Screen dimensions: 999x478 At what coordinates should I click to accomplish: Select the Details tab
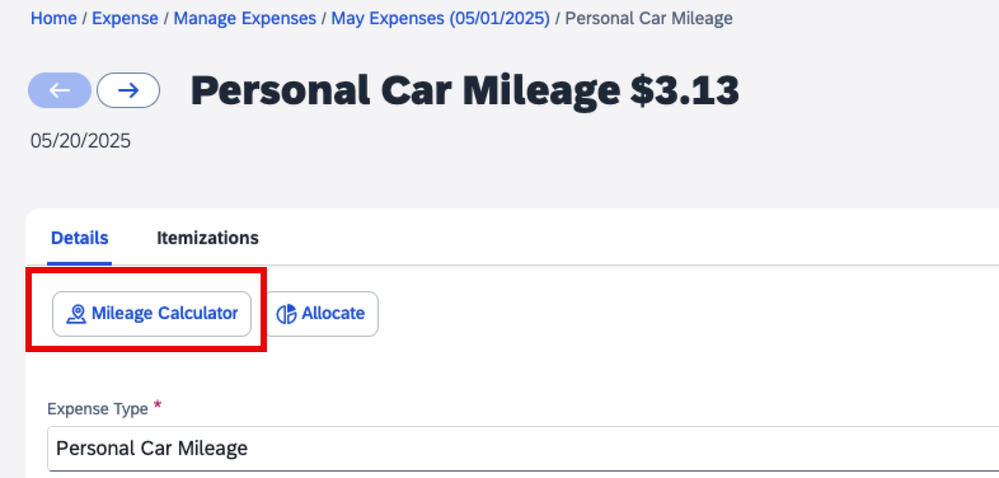pos(80,238)
